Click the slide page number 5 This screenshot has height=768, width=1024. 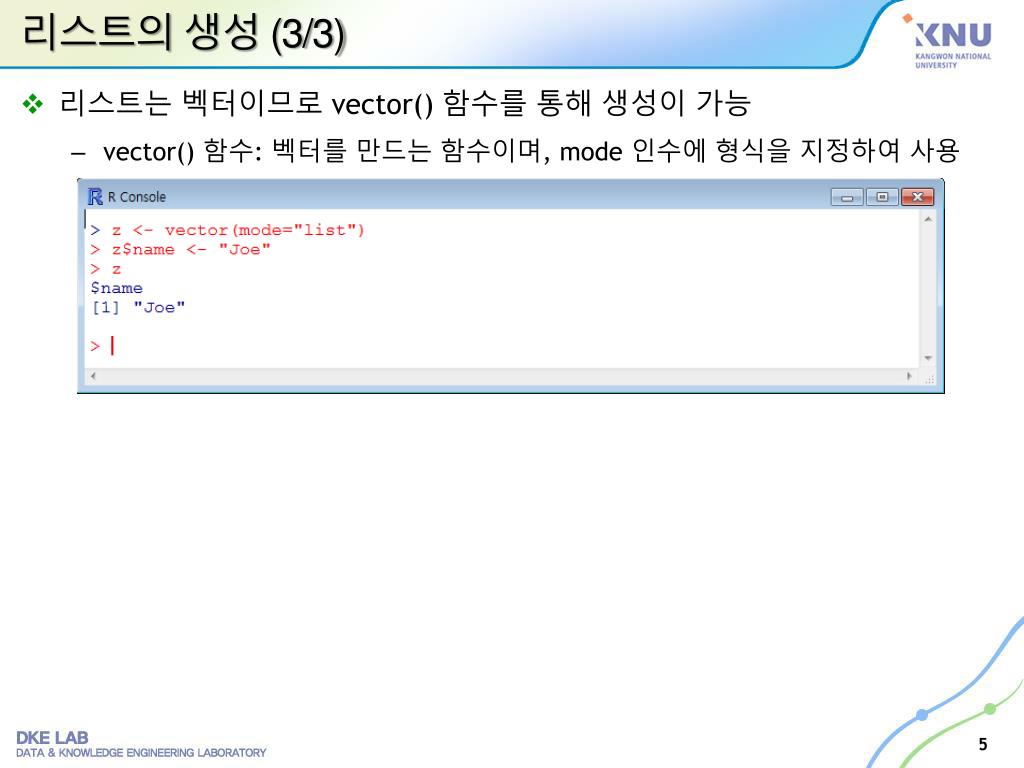point(983,744)
